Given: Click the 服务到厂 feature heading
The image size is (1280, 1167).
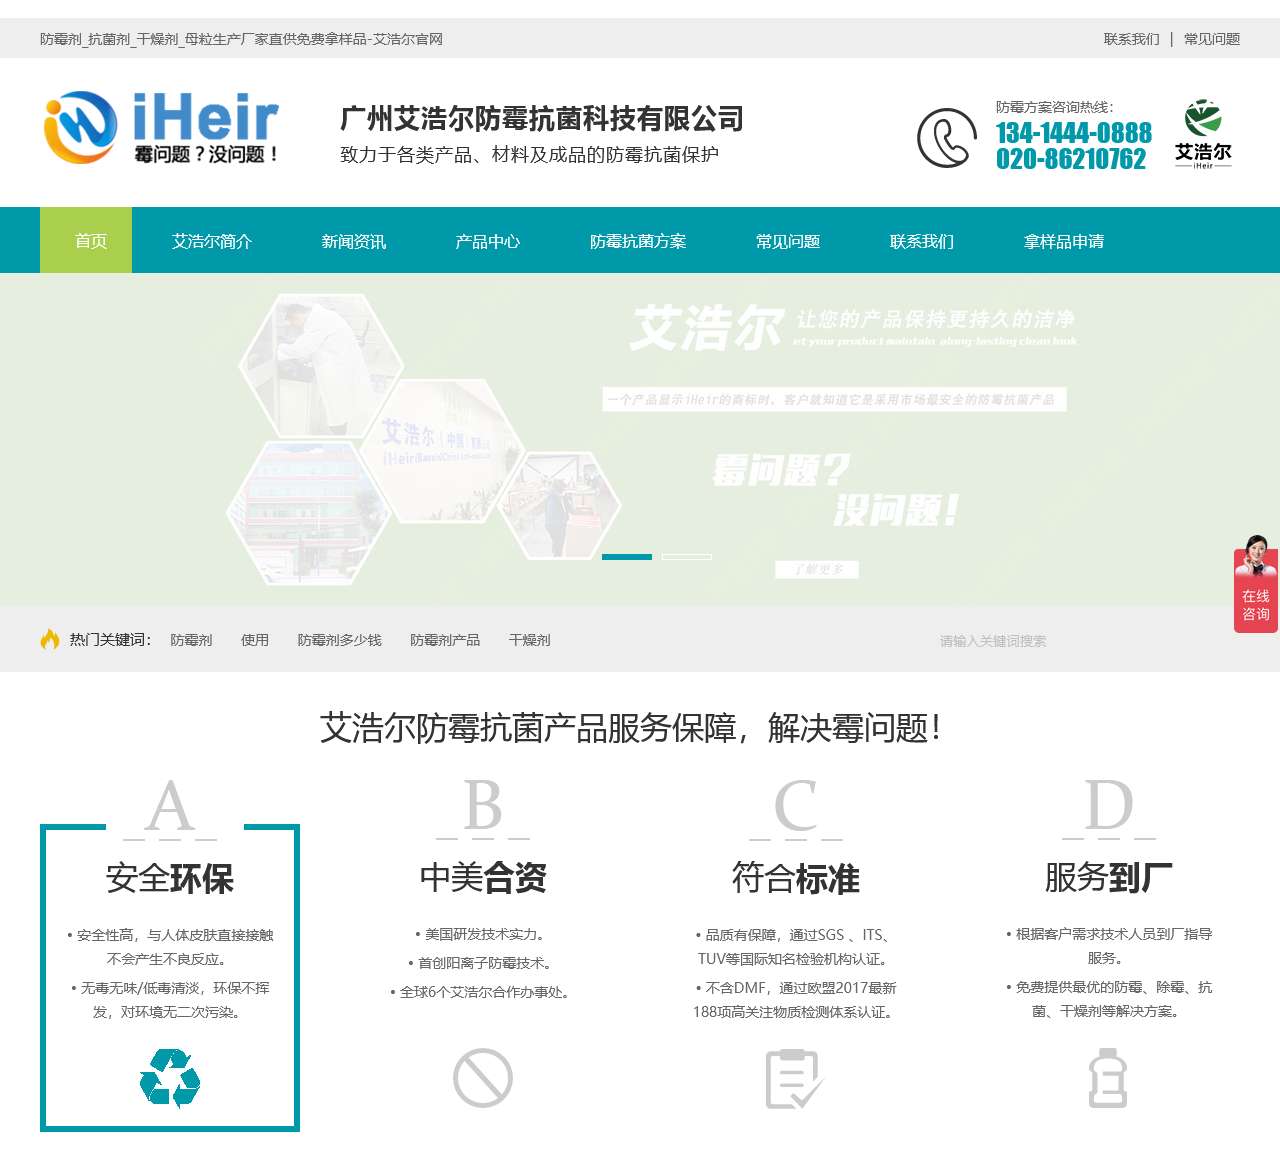Looking at the screenshot, I should tap(1108, 877).
